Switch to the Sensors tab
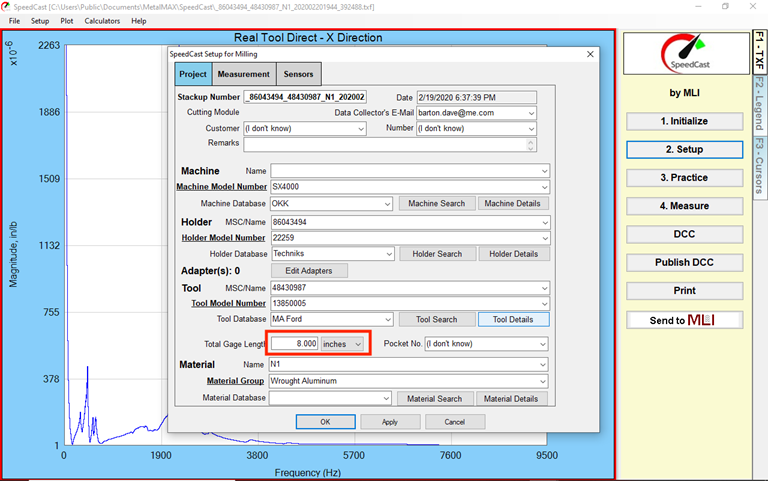768x481 pixels. click(298, 74)
